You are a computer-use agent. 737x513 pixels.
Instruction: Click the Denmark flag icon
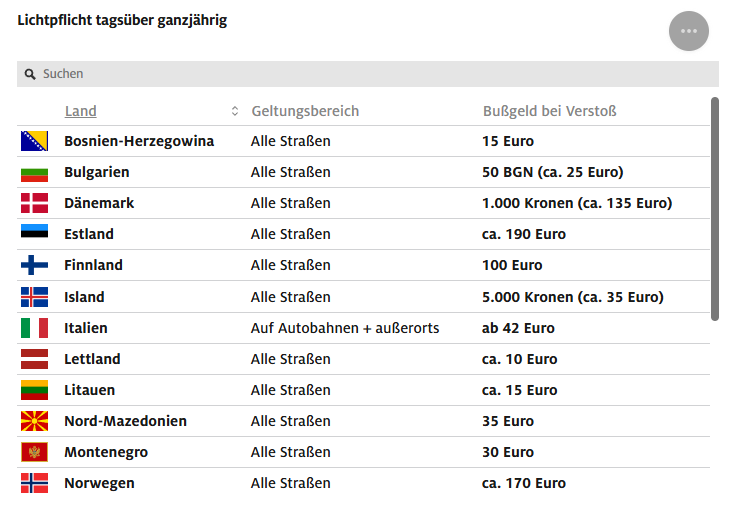click(x=34, y=203)
